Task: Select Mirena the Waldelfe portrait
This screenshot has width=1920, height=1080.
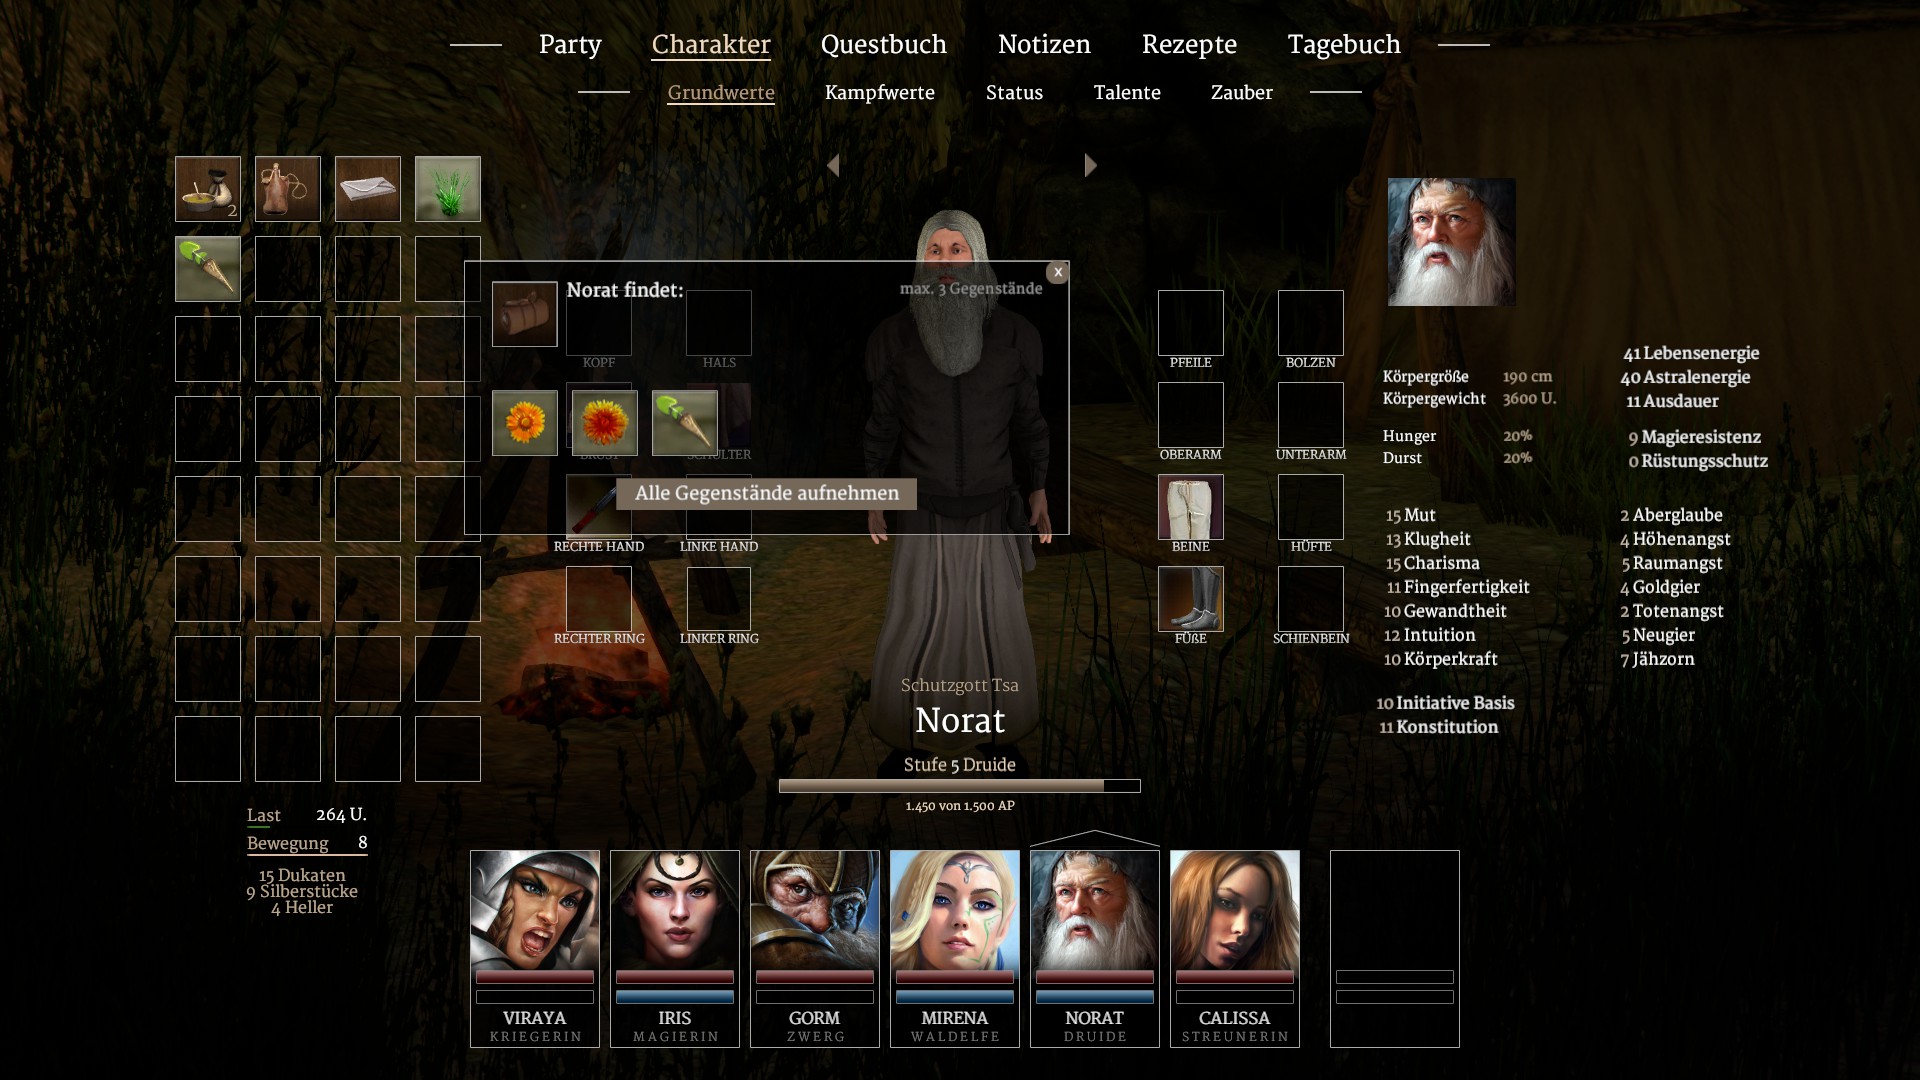Action: tap(955, 948)
